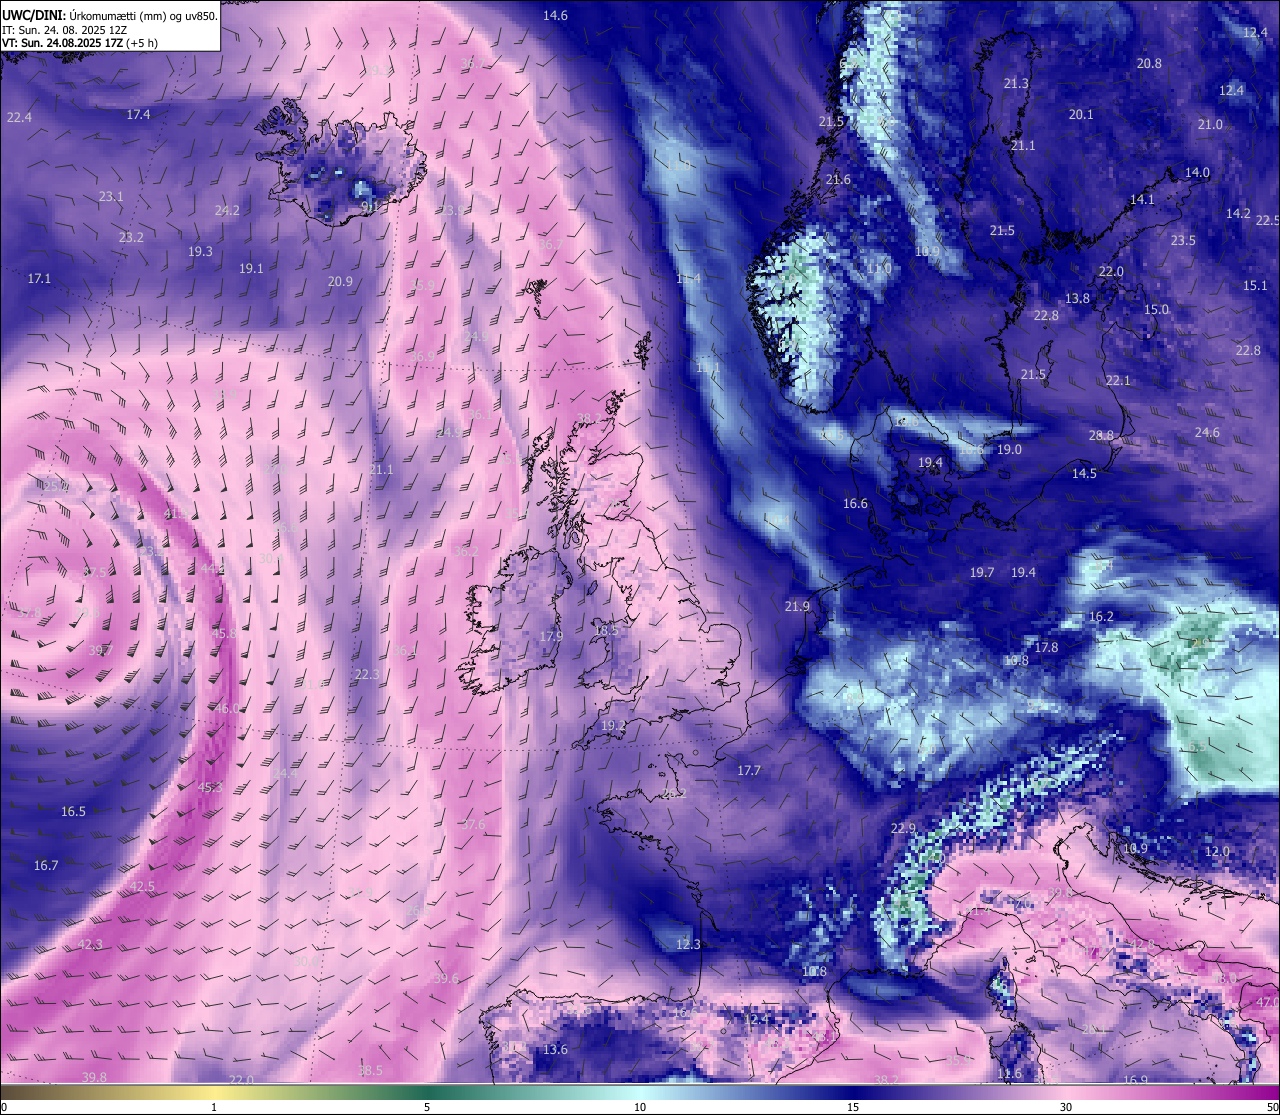Image resolution: width=1280 pixels, height=1115 pixels.
Task: Click the map value '22.1'
Action: click(x=1118, y=381)
